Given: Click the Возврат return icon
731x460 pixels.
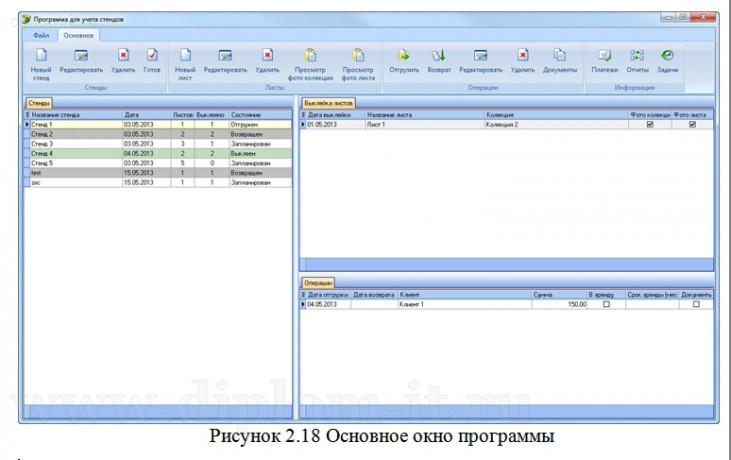Looking at the screenshot, I should (x=439, y=55).
